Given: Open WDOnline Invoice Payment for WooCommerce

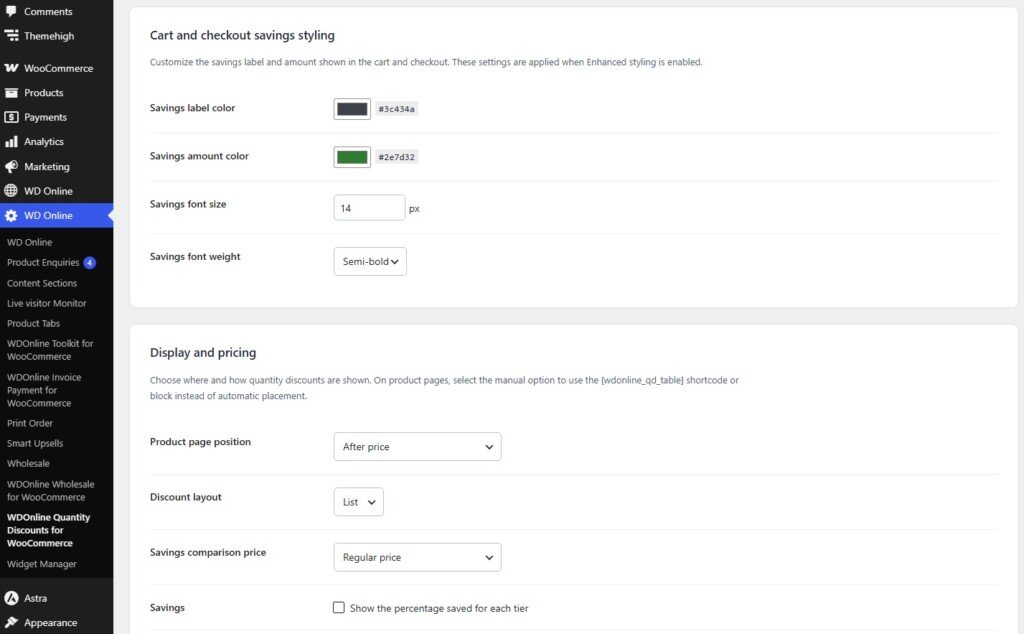Looking at the screenshot, I should point(44,390).
